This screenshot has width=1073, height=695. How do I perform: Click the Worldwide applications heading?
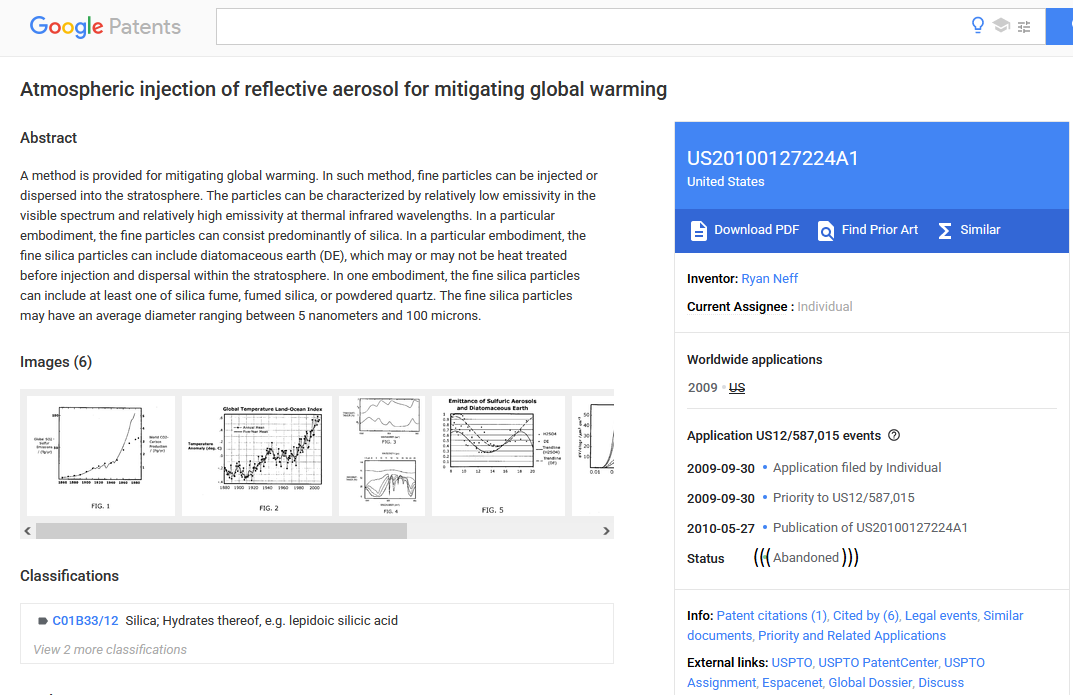[x=755, y=360]
